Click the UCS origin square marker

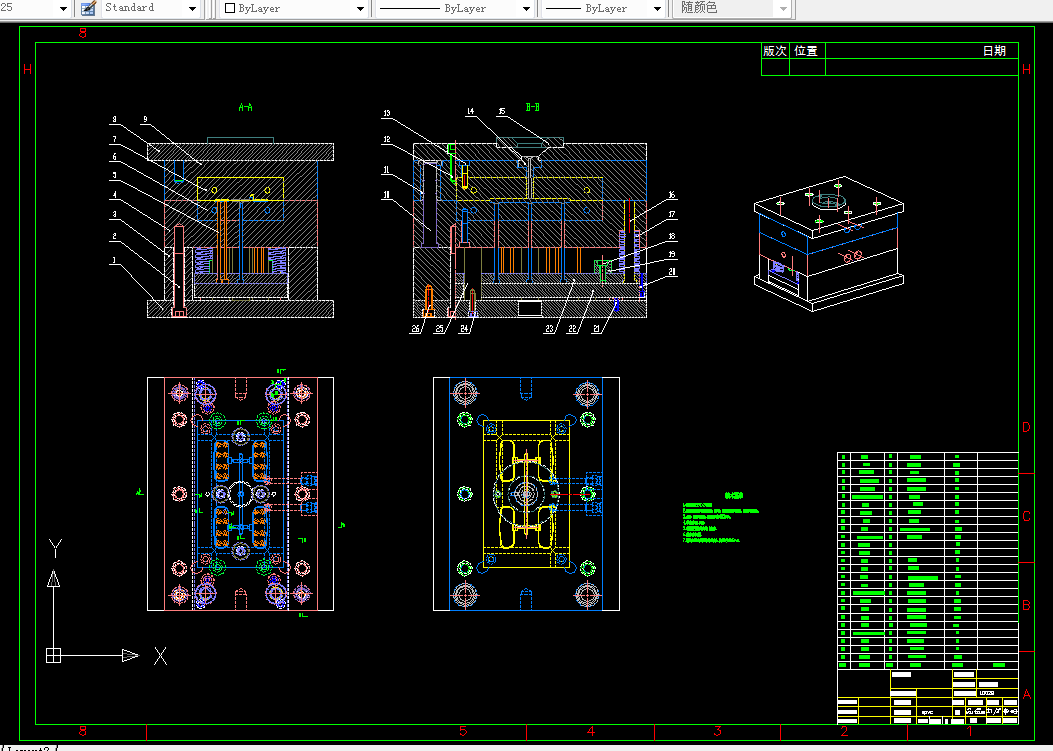[x=53, y=656]
